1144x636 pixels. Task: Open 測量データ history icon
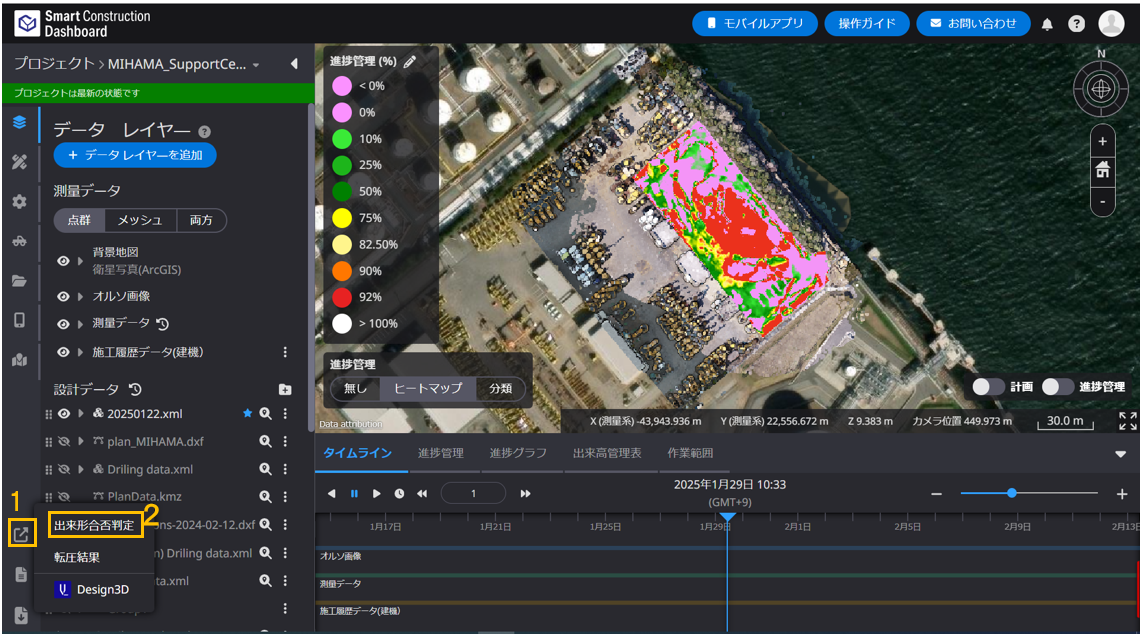[x=163, y=323]
